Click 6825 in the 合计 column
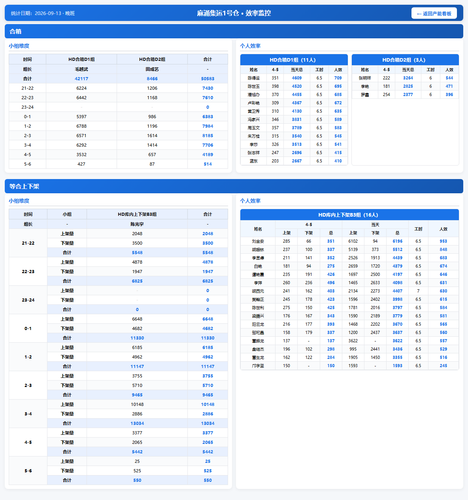This screenshot has width=468, height=500. [207, 281]
